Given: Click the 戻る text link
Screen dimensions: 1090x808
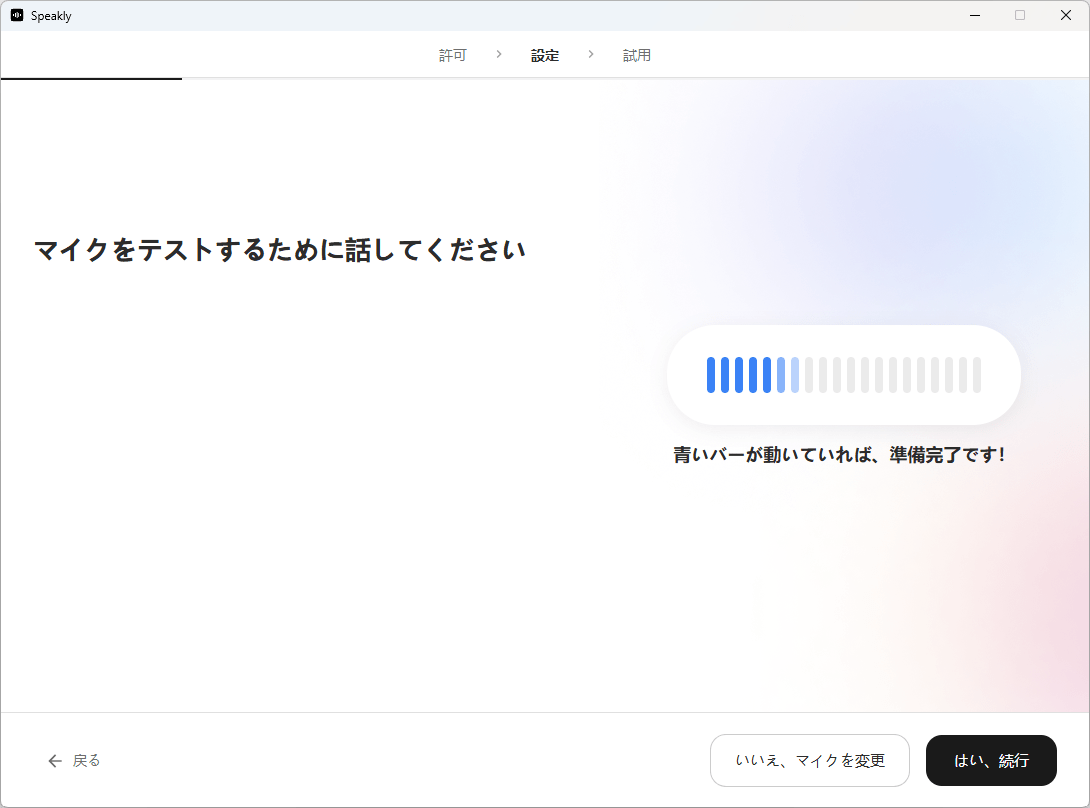Looking at the screenshot, I should click(x=87, y=761).
